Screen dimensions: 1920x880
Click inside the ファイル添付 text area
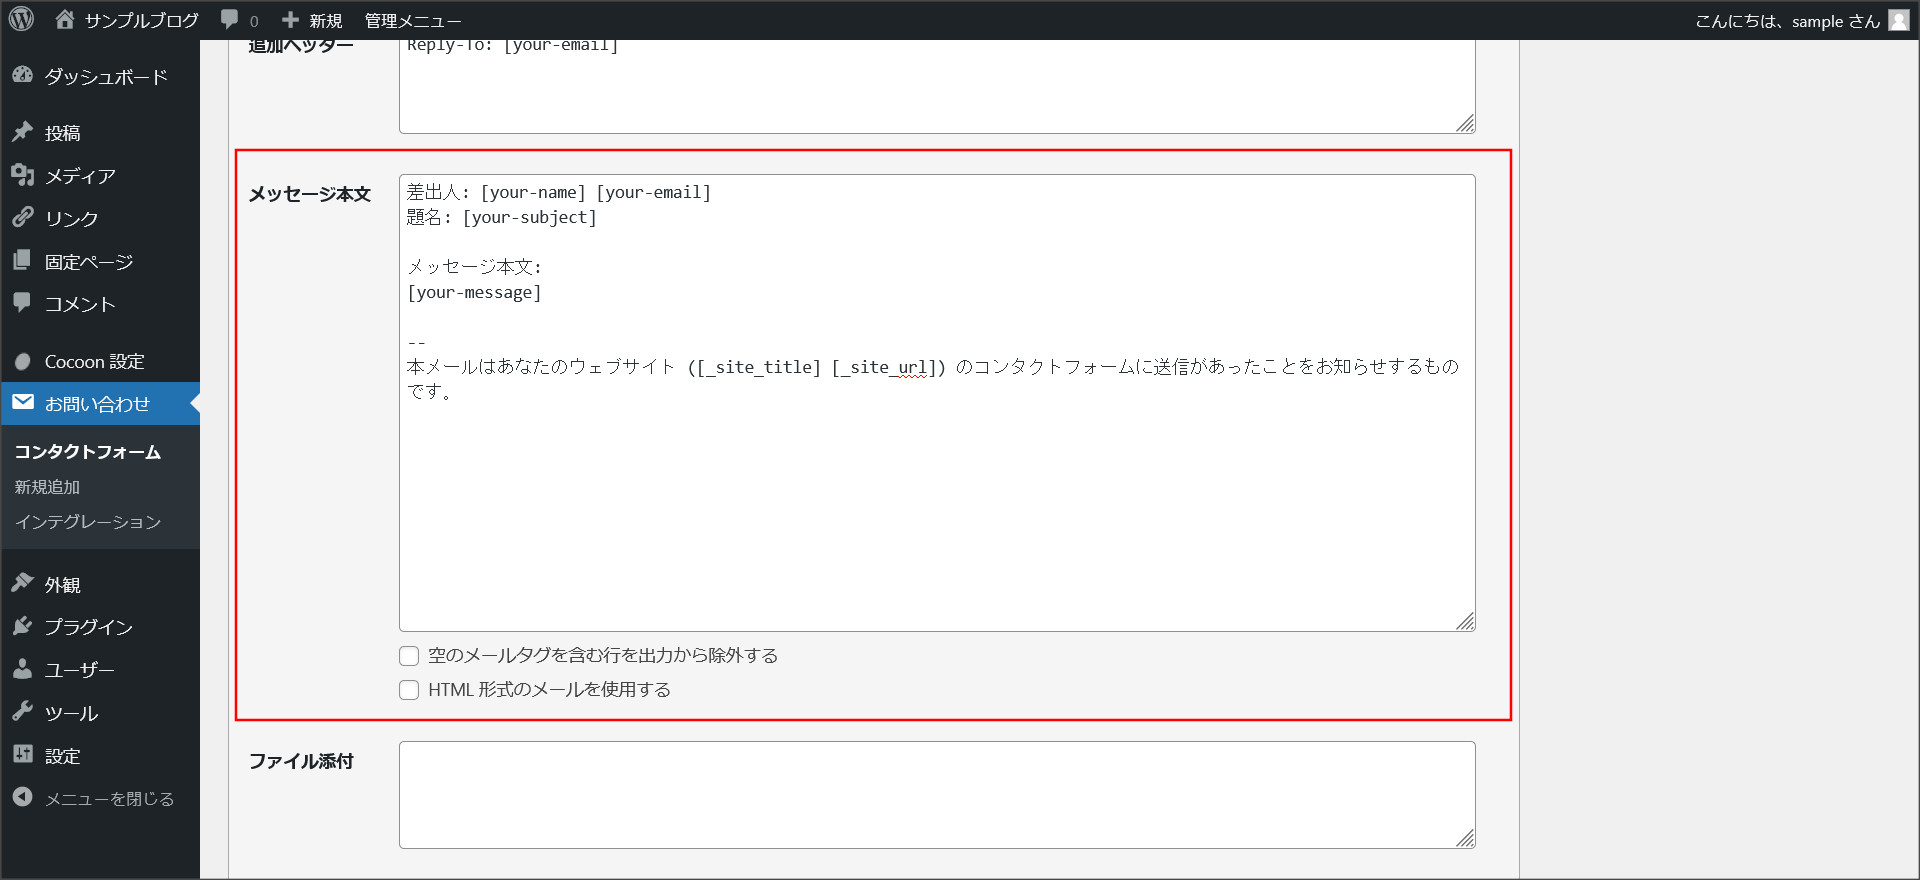pos(936,794)
